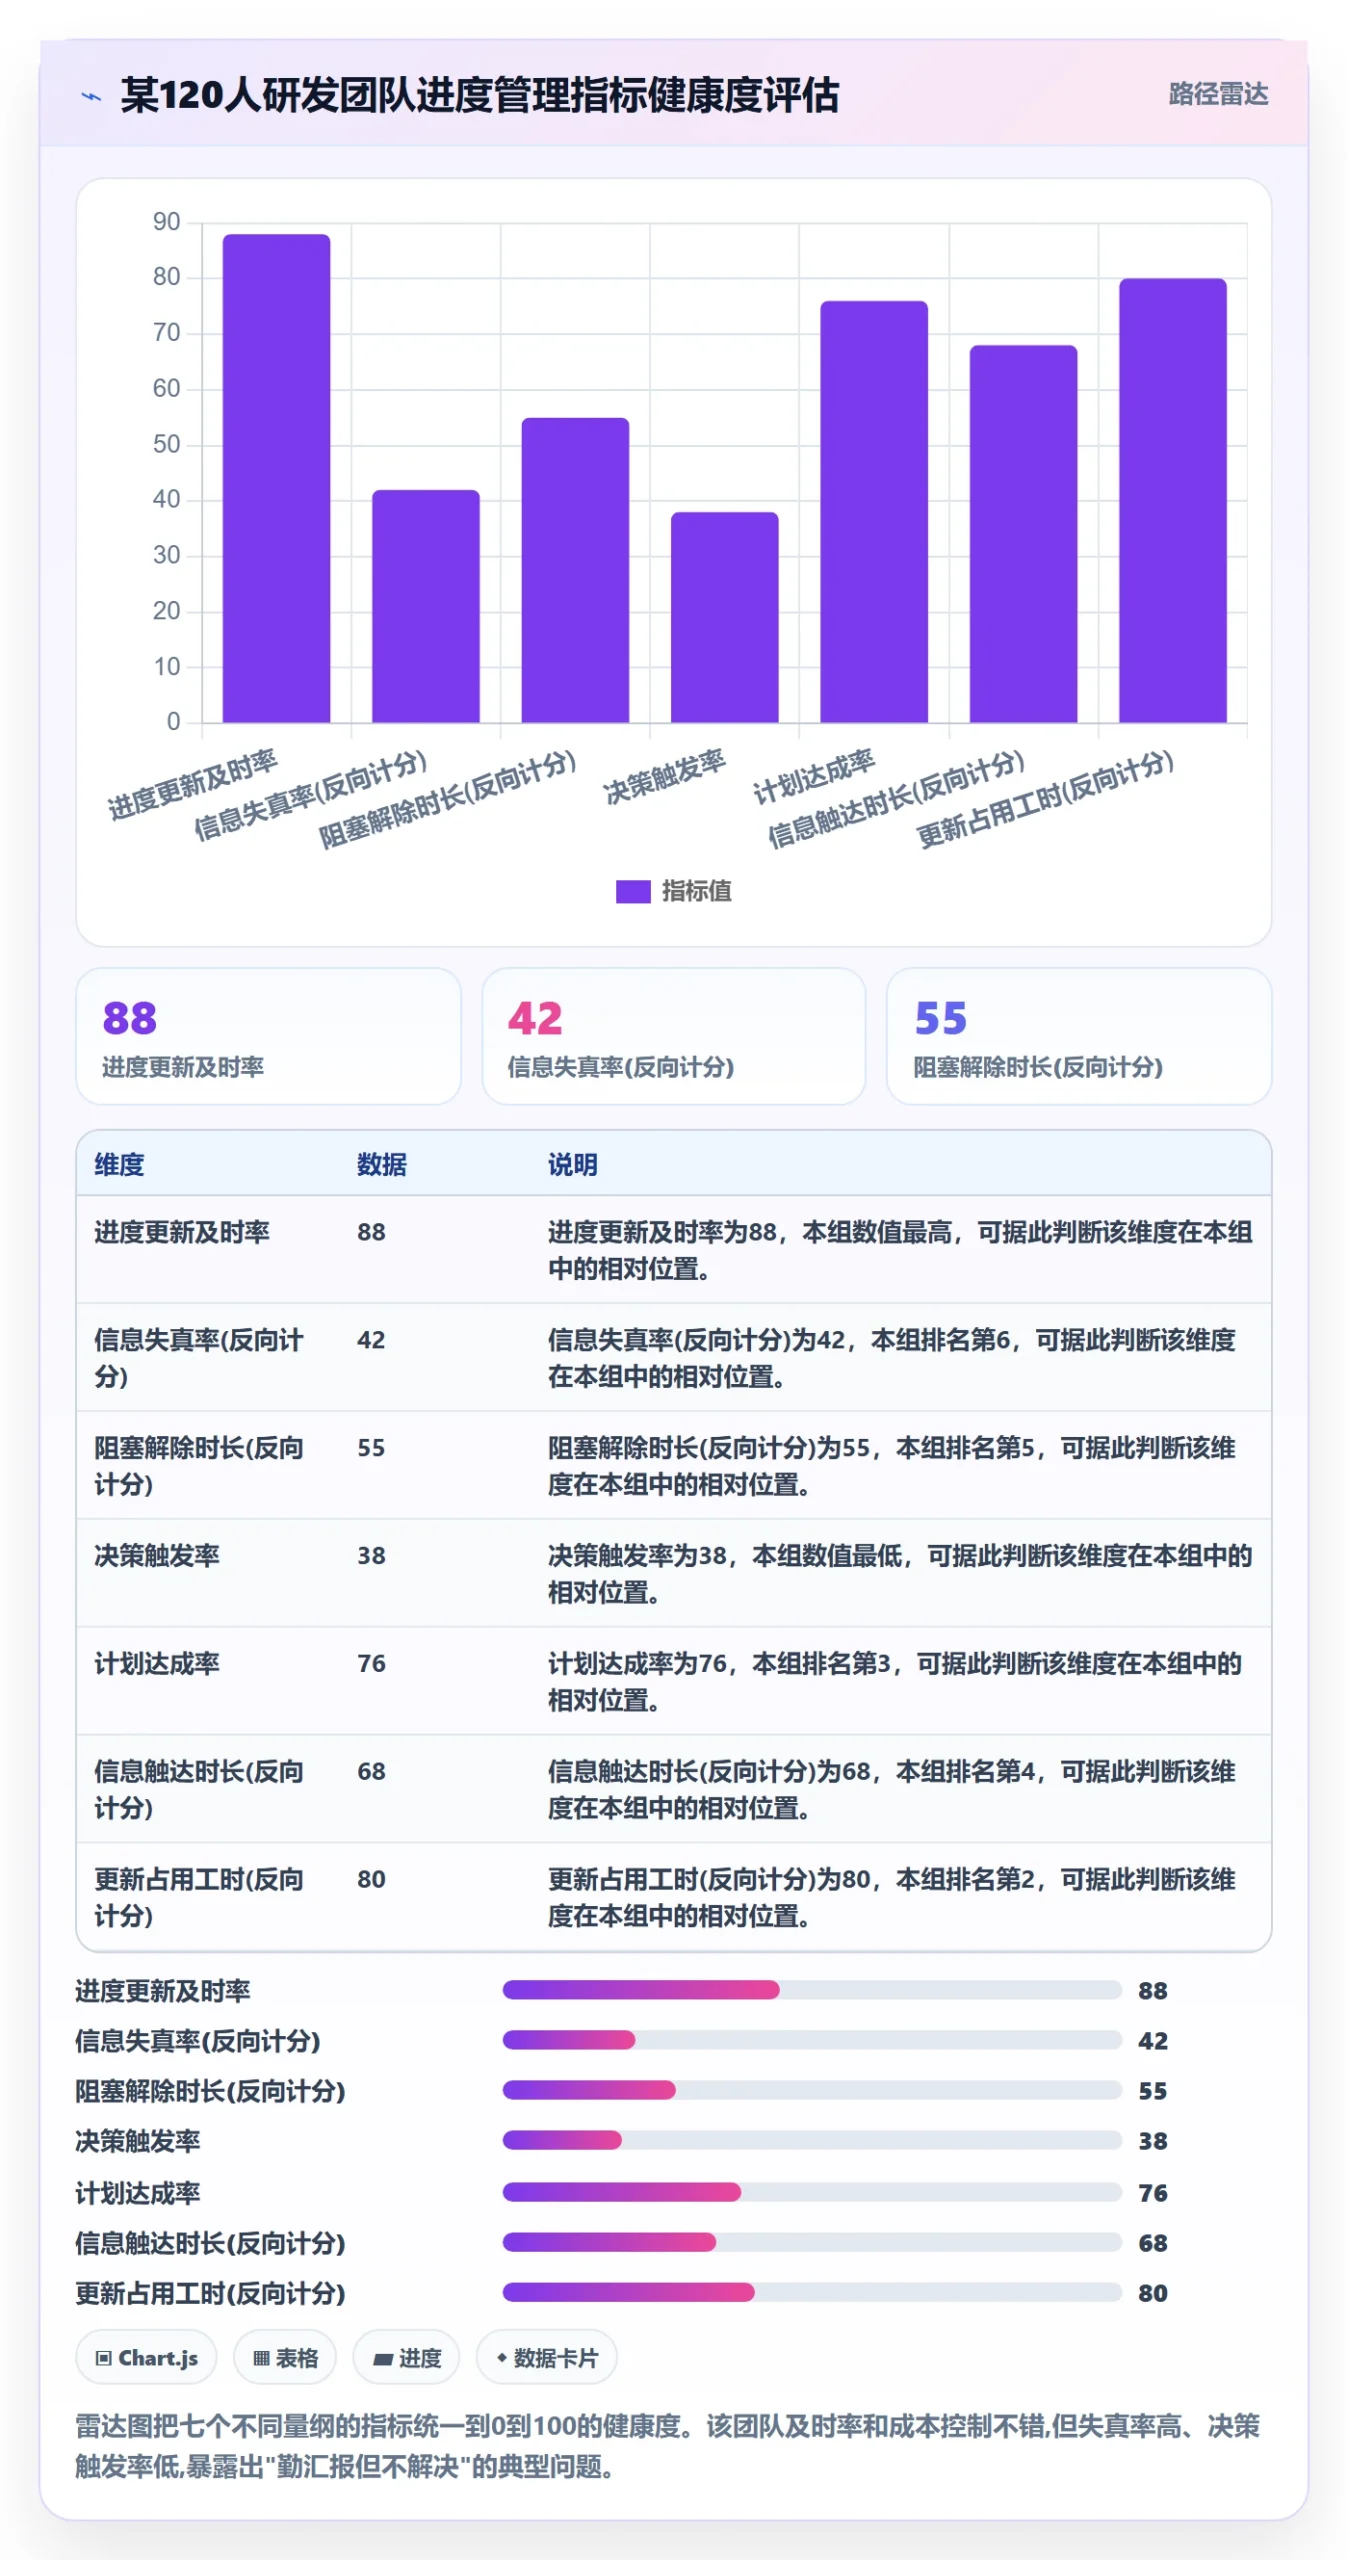
Task: Click the summary paragraph beginning 雷达图把七个不同量纲
Action: click(x=667, y=2446)
